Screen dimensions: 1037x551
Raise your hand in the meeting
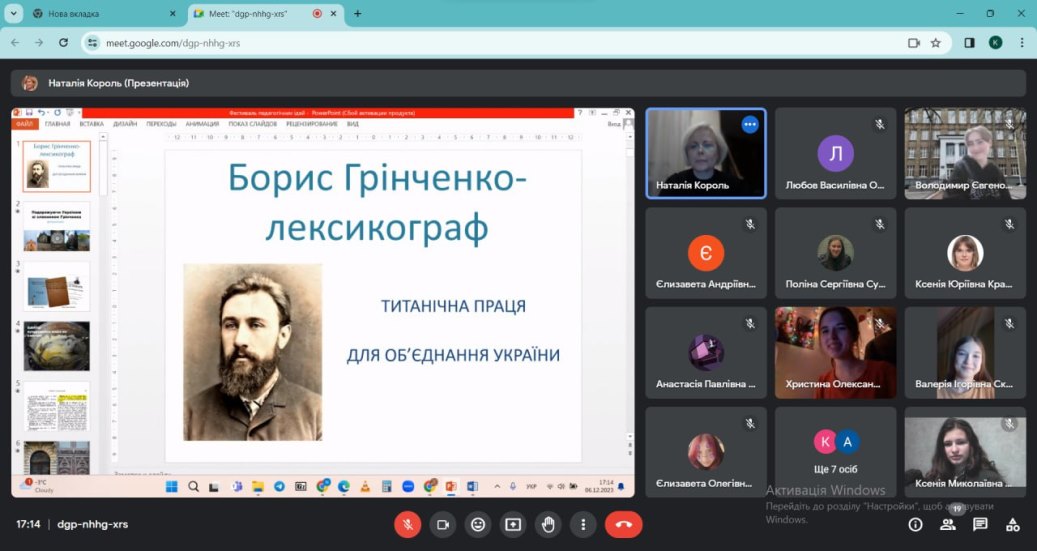coord(548,525)
